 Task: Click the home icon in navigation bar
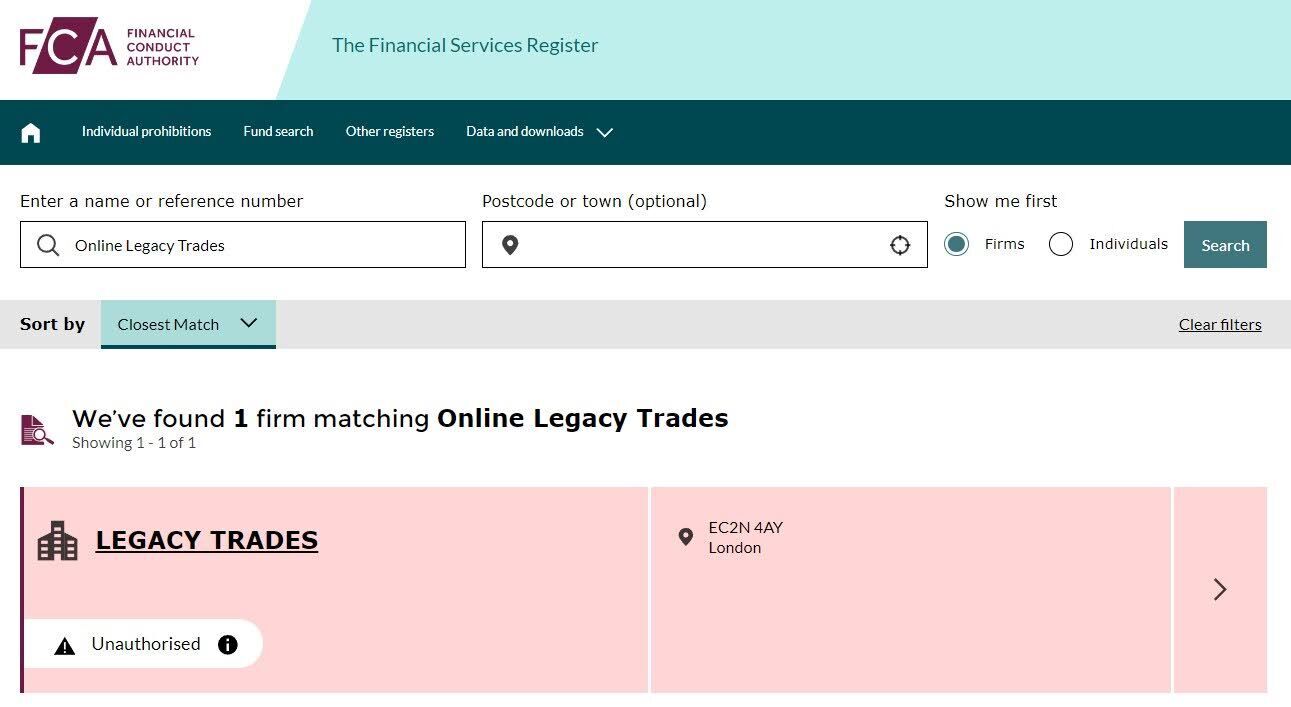click(31, 132)
